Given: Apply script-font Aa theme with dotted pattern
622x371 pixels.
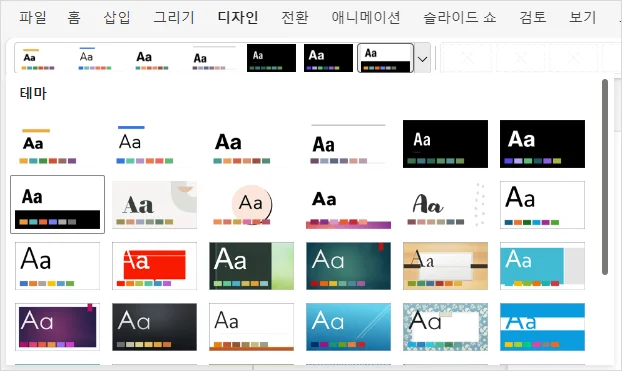Looking at the screenshot, I should click(x=445, y=205).
